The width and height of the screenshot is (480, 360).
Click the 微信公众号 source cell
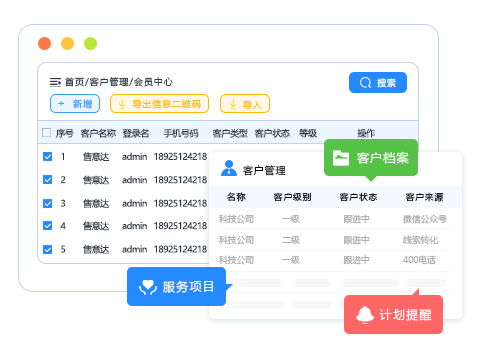coord(425,219)
